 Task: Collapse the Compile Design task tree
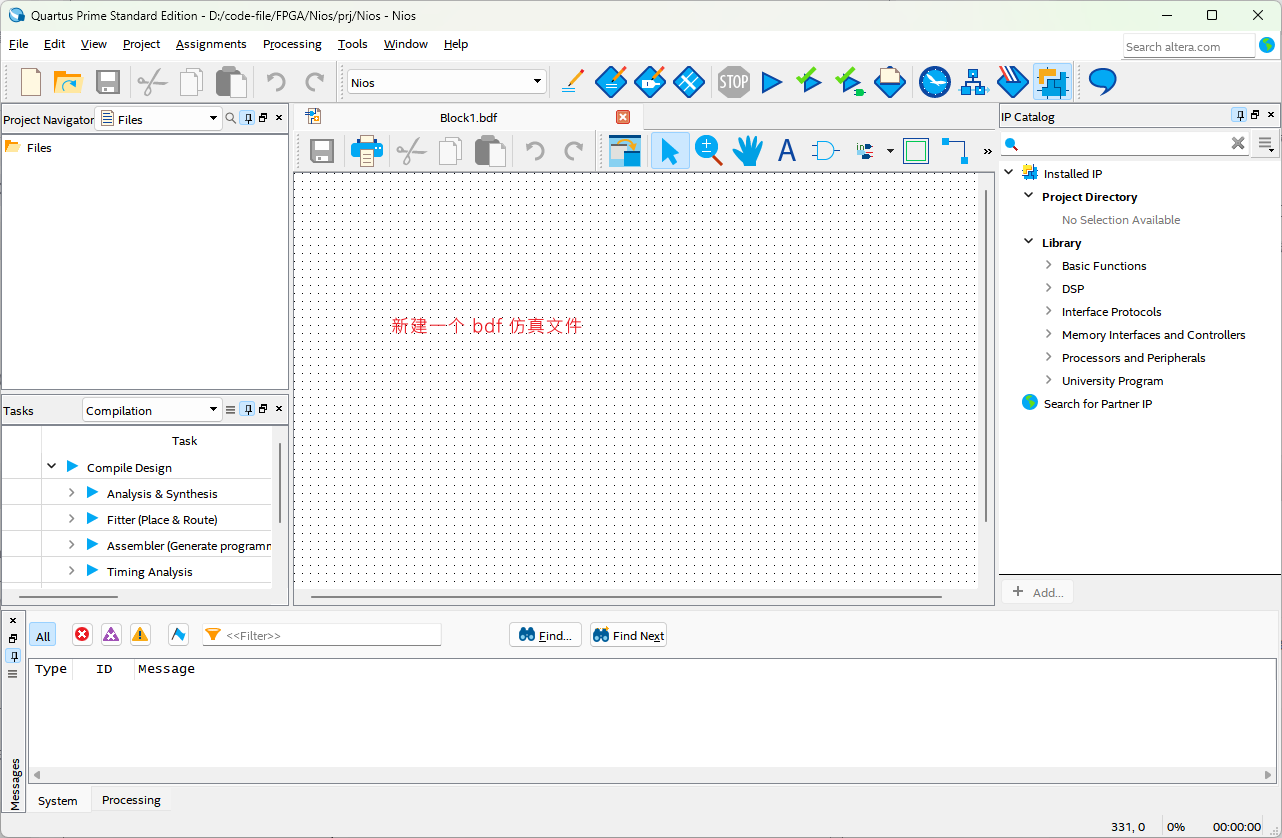point(51,466)
